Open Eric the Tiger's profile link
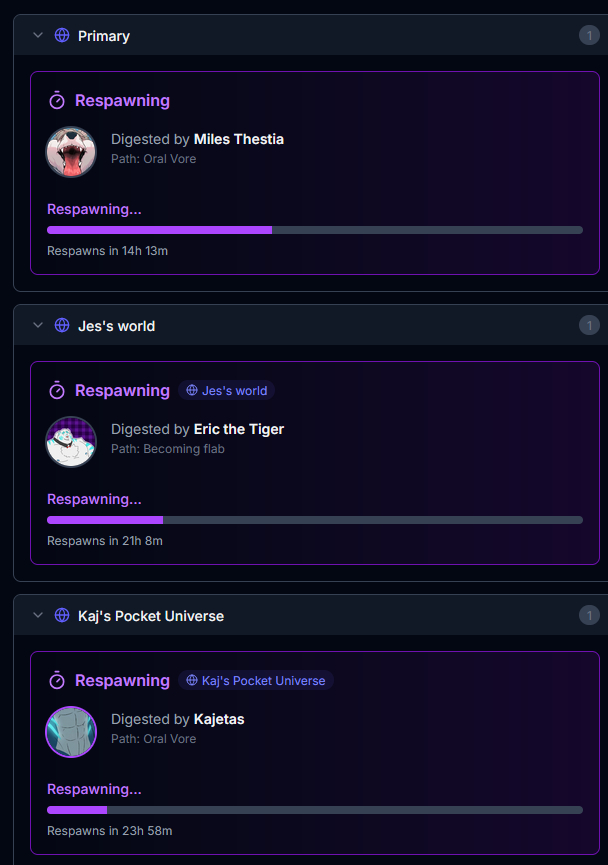The image size is (608, 865). click(239, 429)
